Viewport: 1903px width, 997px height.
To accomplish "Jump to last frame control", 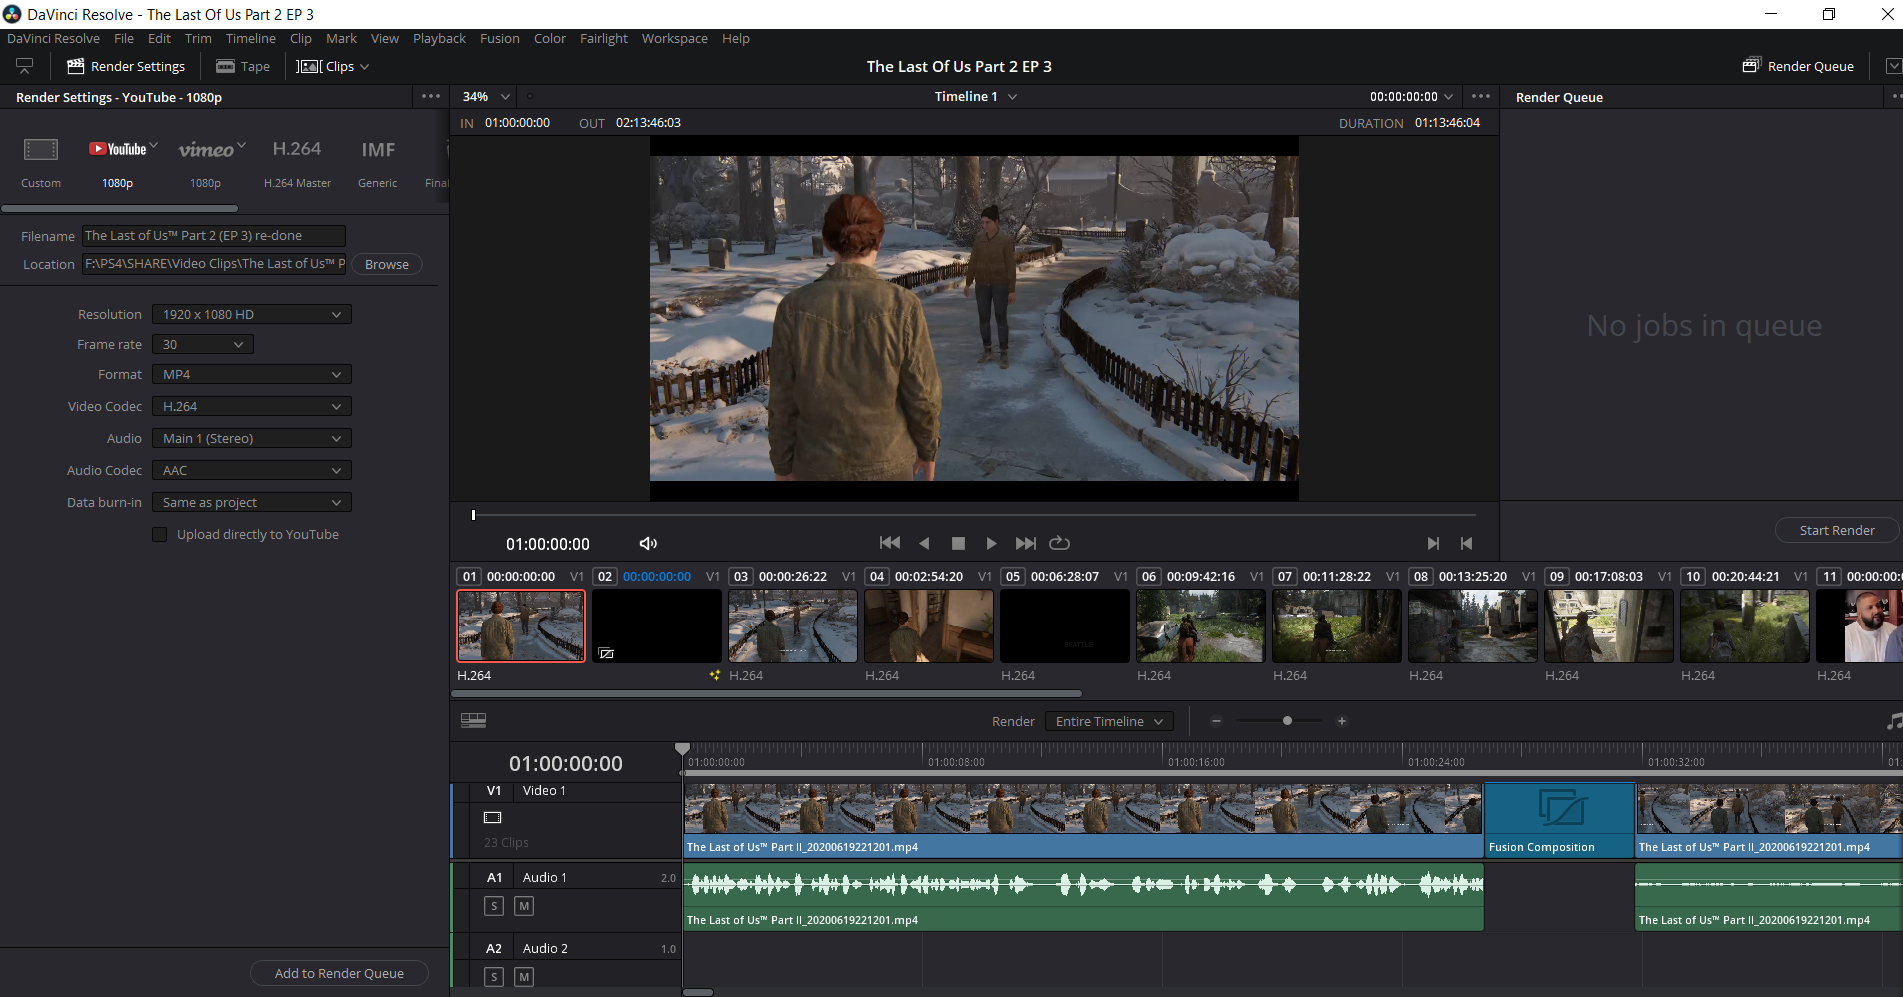I will [x=1025, y=543].
